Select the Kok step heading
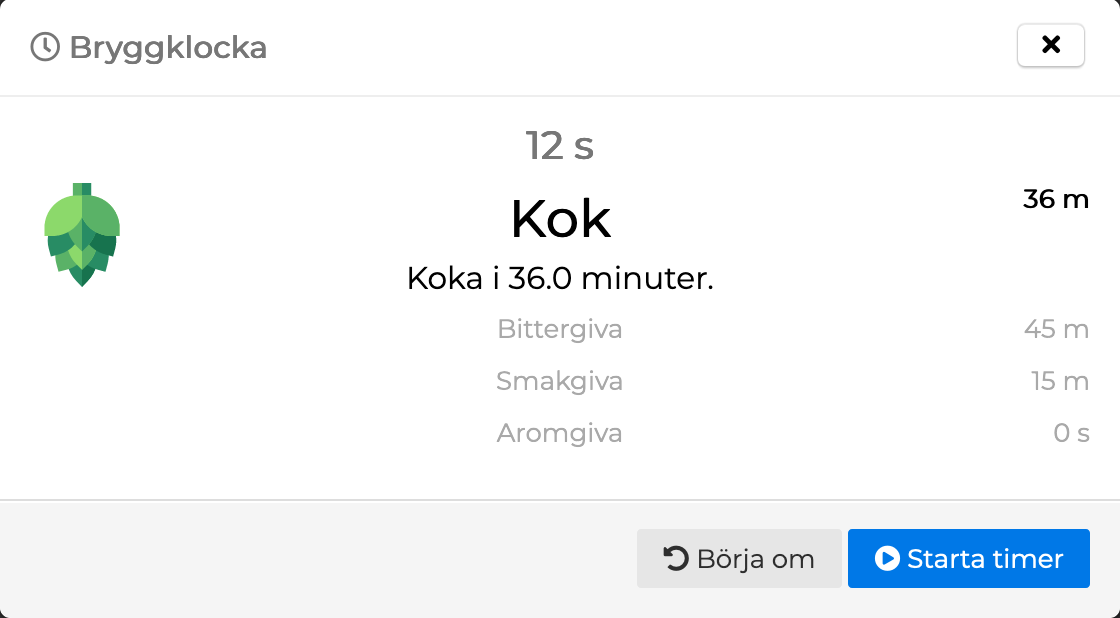Viewport: 1120px width, 618px height. click(x=560, y=219)
